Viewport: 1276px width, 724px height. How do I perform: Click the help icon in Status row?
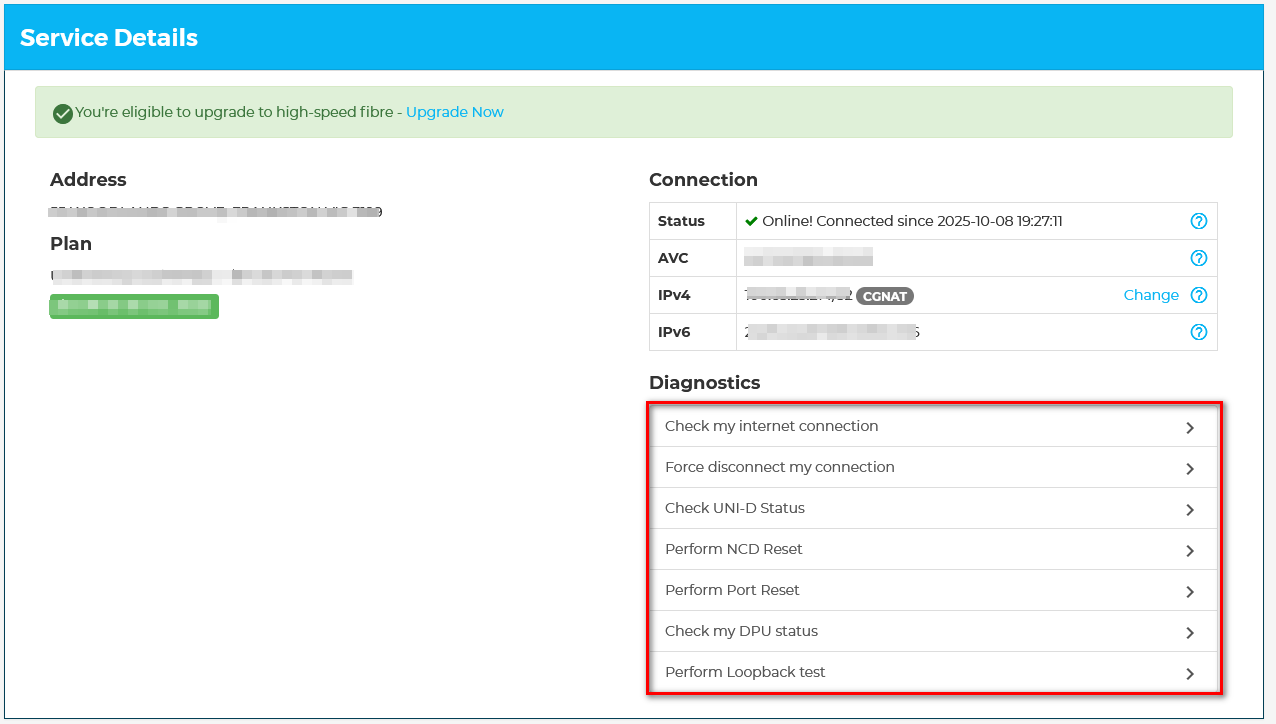1199,221
